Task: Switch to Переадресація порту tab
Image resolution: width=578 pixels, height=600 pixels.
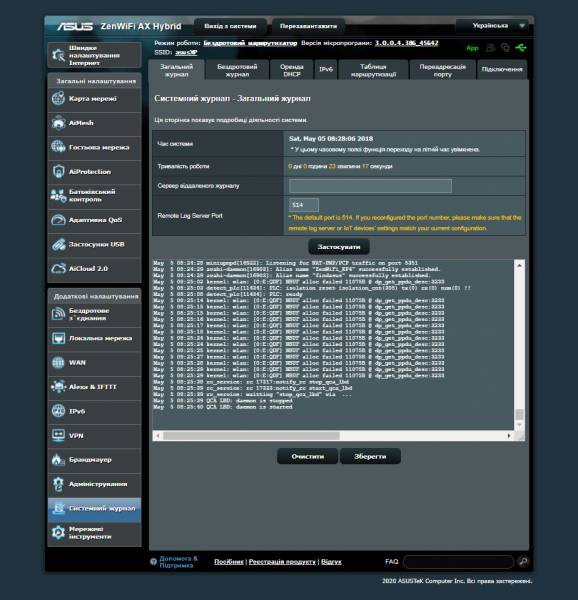Action: tap(443, 70)
